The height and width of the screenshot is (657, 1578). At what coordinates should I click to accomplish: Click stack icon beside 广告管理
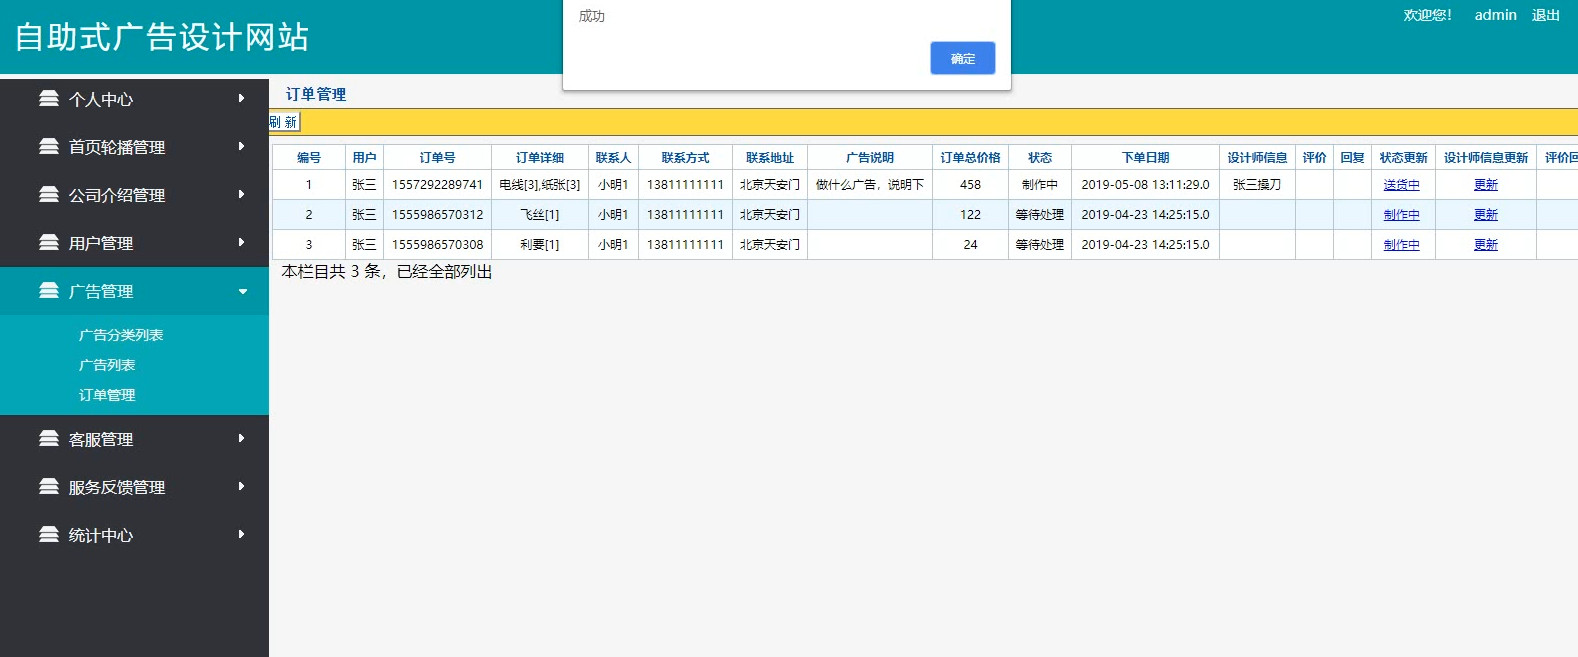(48, 290)
